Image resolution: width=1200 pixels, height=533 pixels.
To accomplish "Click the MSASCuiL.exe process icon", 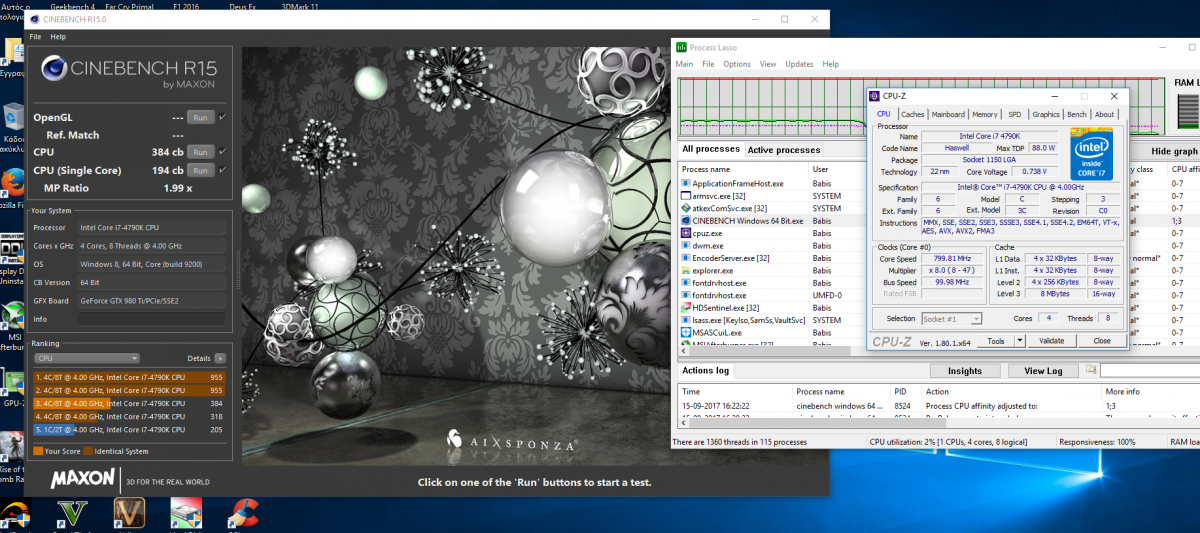I will click(x=685, y=333).
